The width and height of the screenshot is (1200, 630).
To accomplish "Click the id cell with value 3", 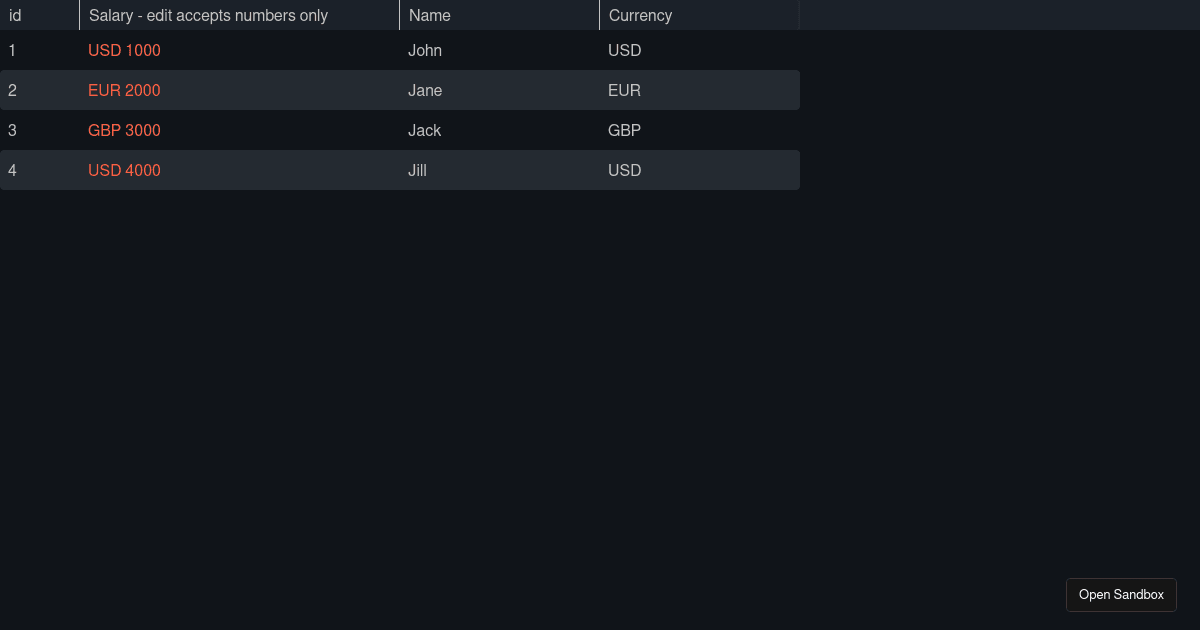I will [40, 130].
